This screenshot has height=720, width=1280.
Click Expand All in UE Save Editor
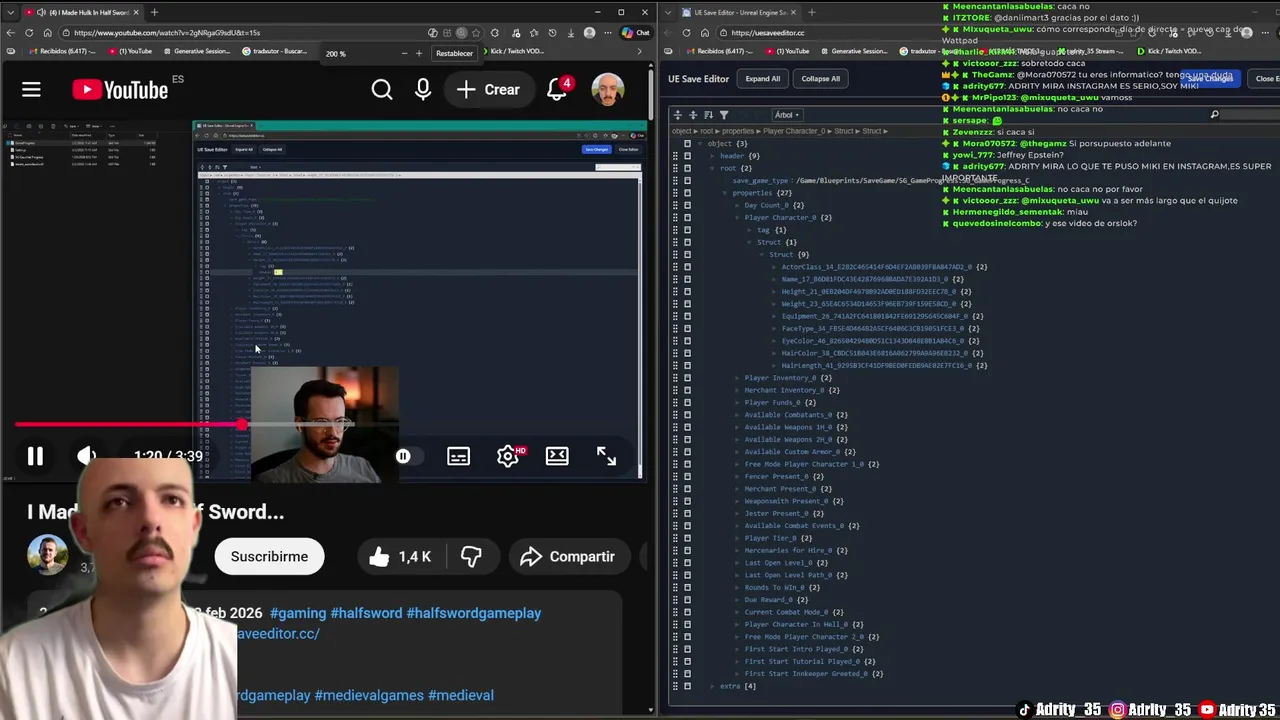coord(762,79)
